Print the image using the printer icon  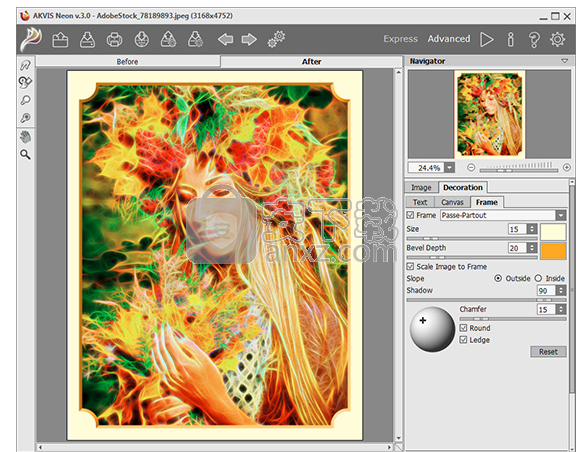[114, 39]
